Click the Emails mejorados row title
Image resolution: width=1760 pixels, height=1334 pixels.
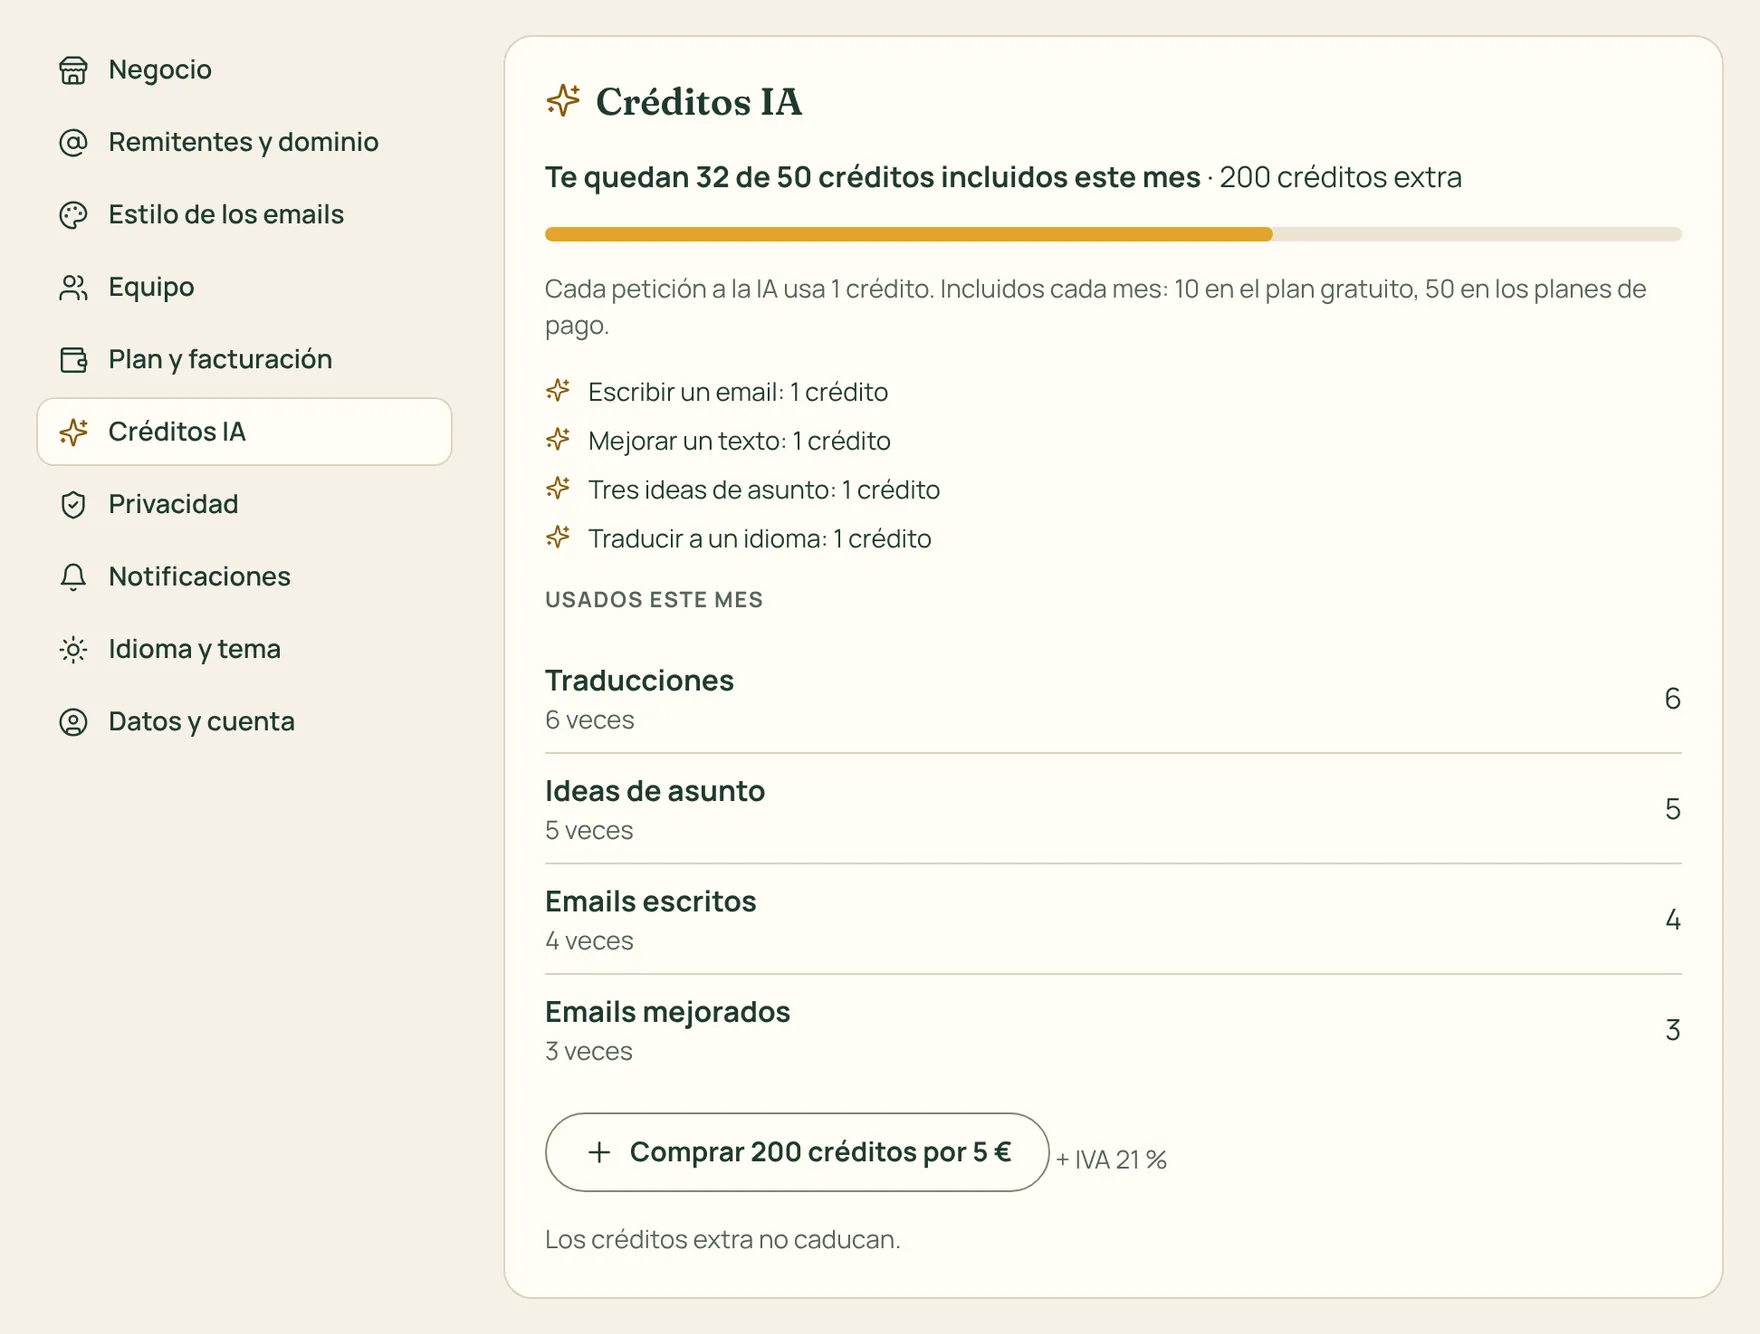(667, 1012)
